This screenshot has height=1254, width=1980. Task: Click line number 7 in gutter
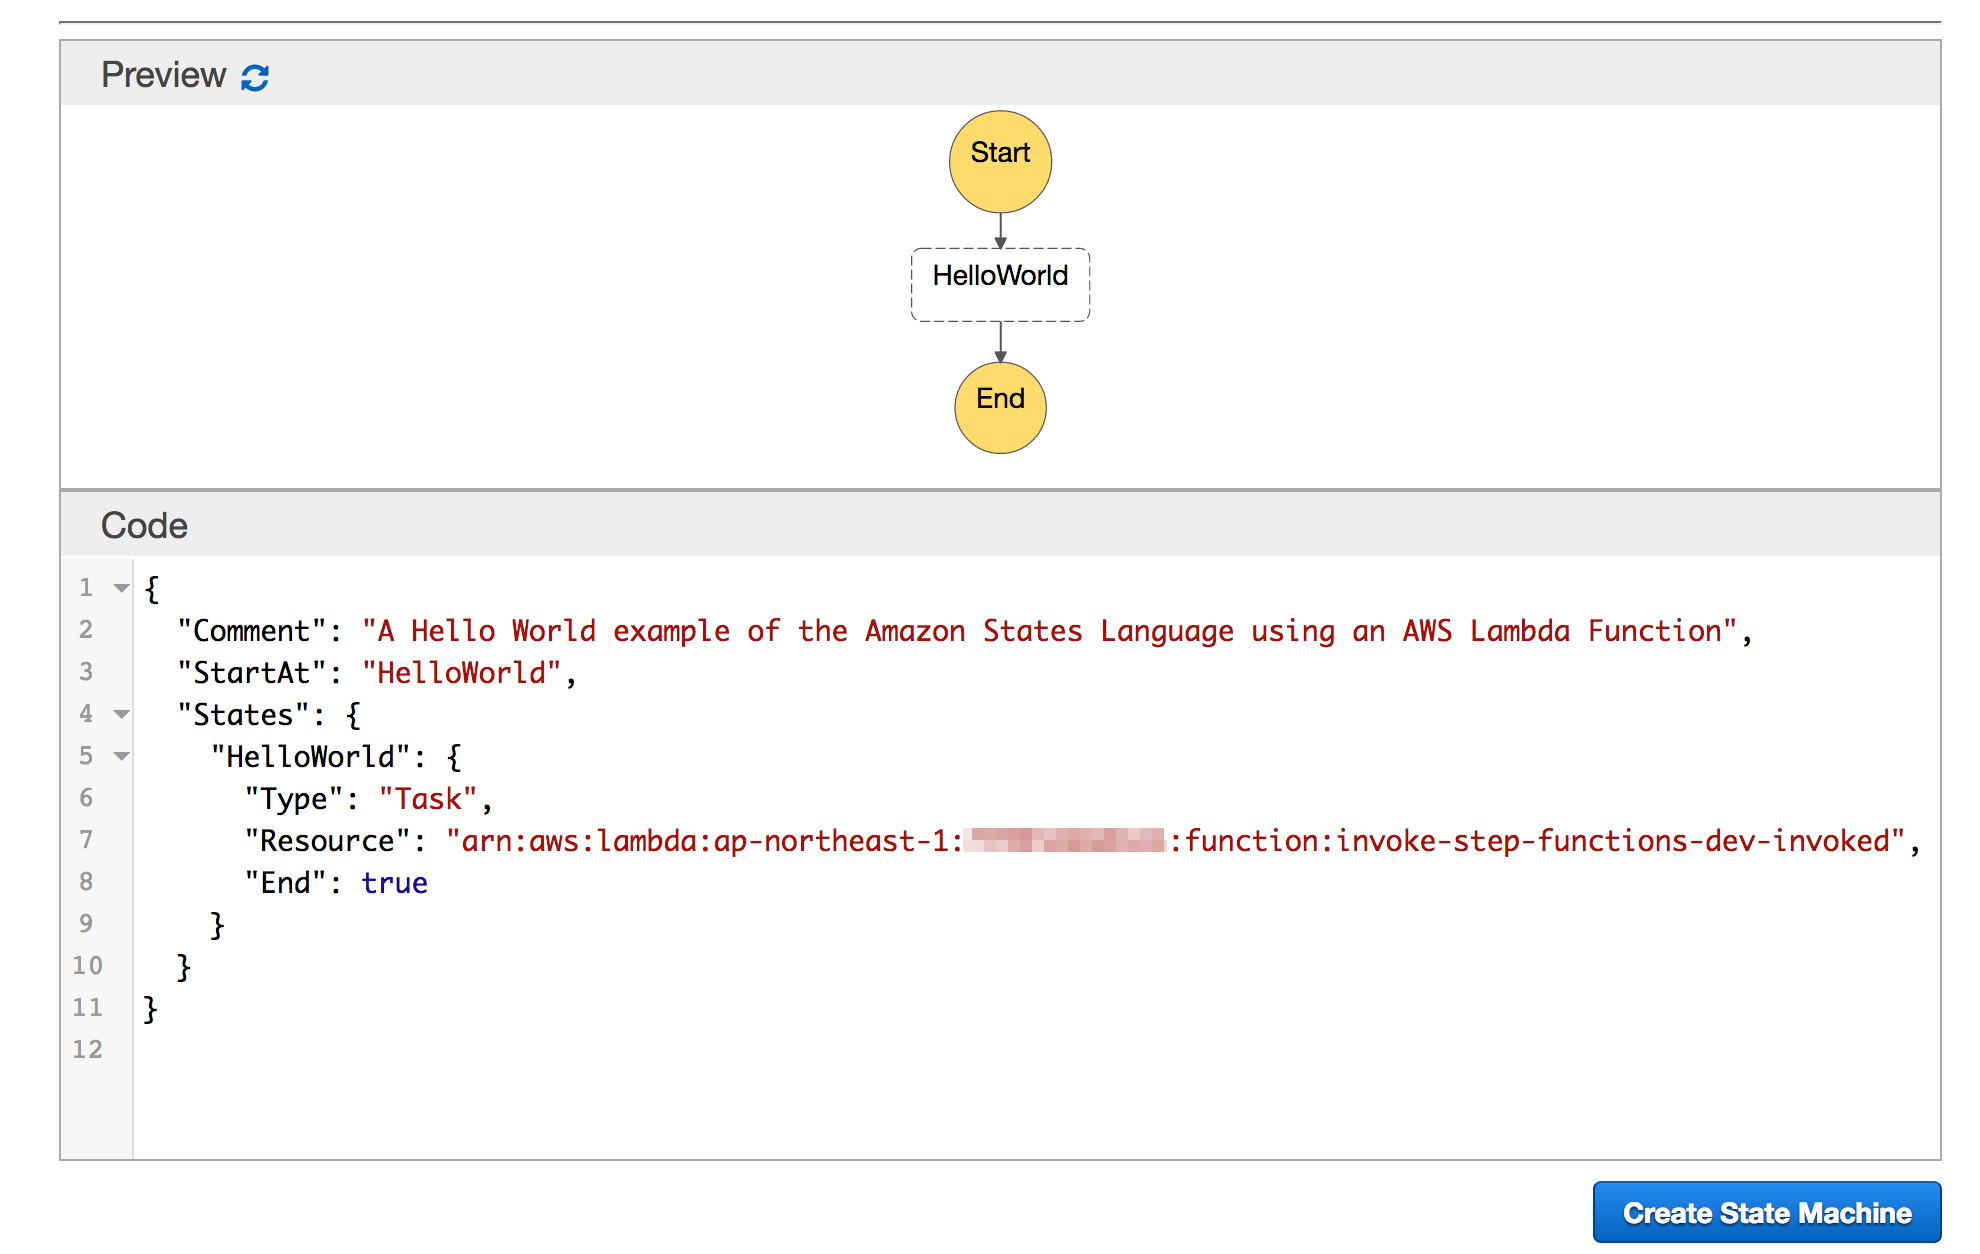[86, 840]
